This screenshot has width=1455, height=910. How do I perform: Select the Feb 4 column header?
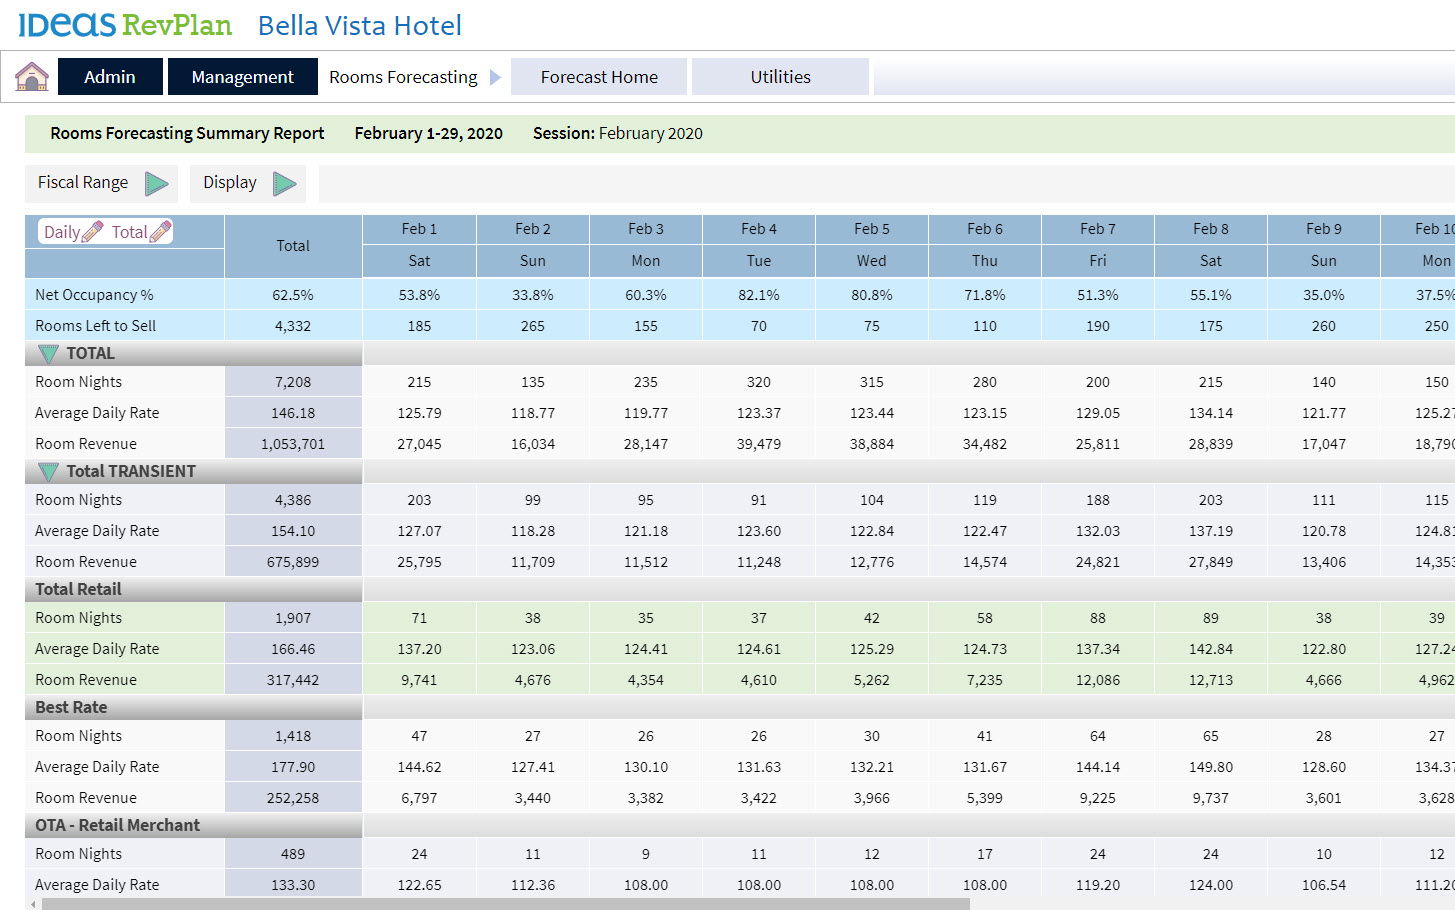click(x=758, y=229)
